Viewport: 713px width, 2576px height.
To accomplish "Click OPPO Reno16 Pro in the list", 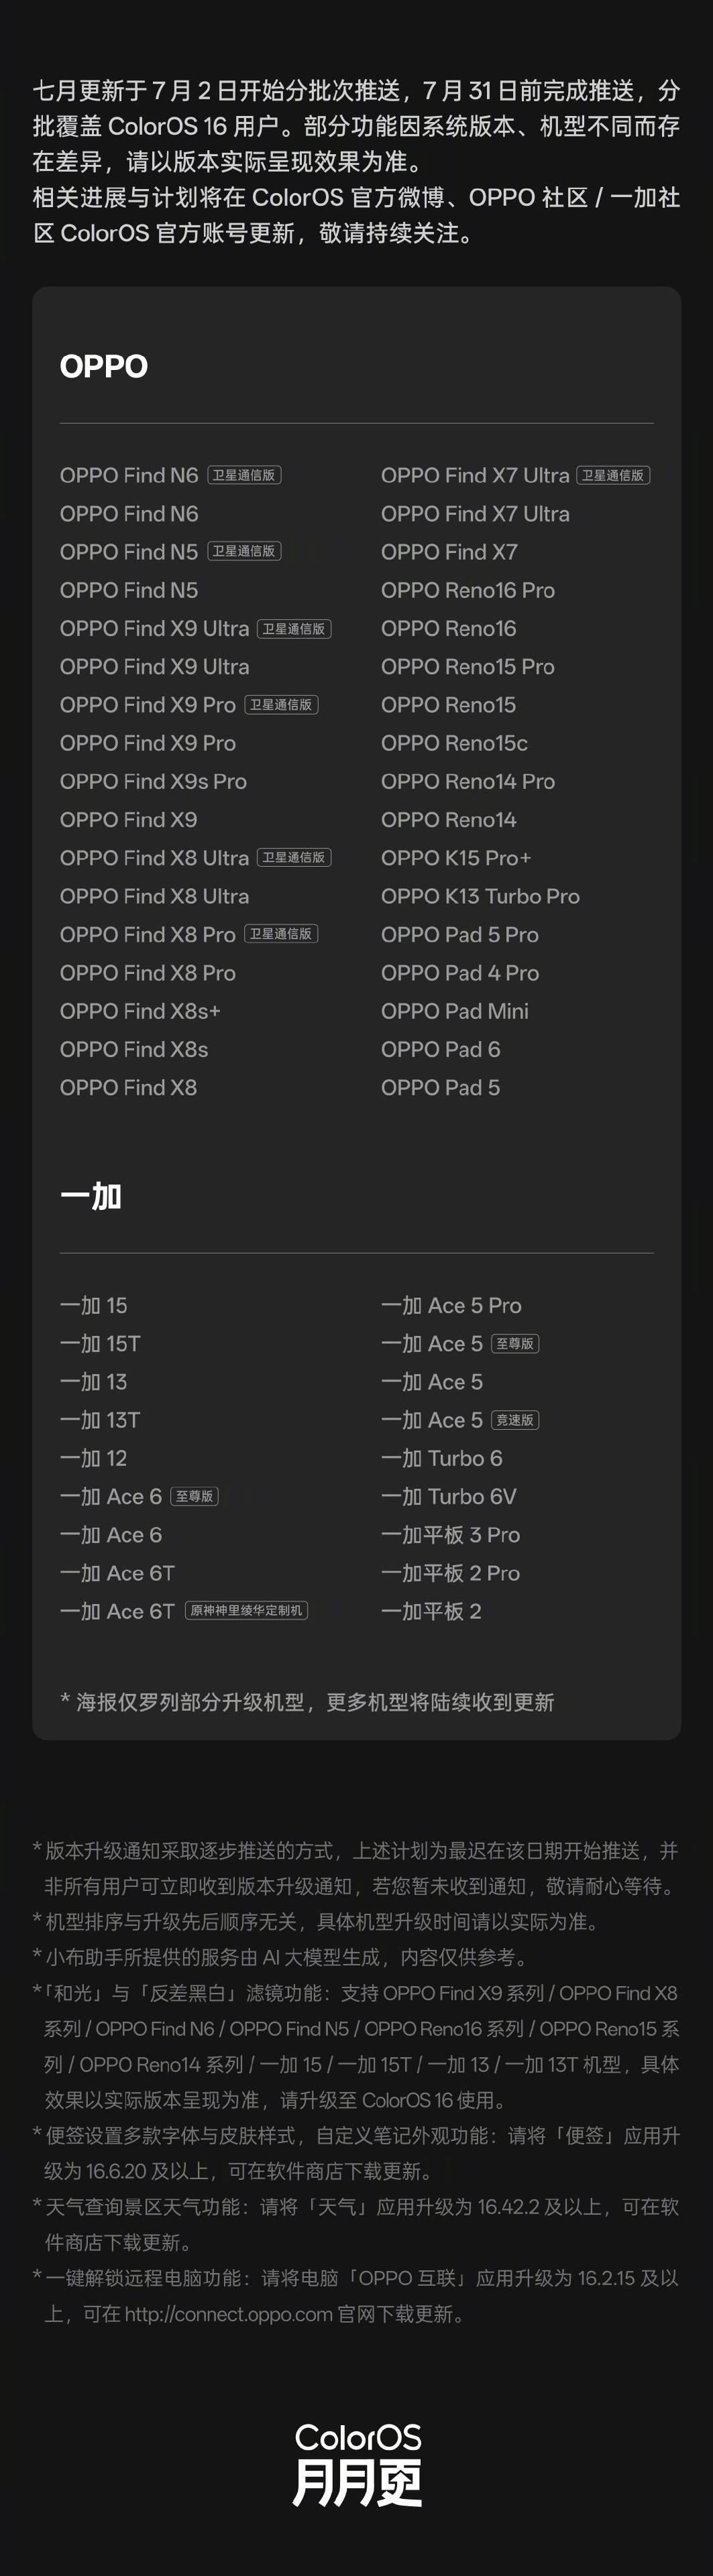I will pyautogui.click(x=468, y=590).
